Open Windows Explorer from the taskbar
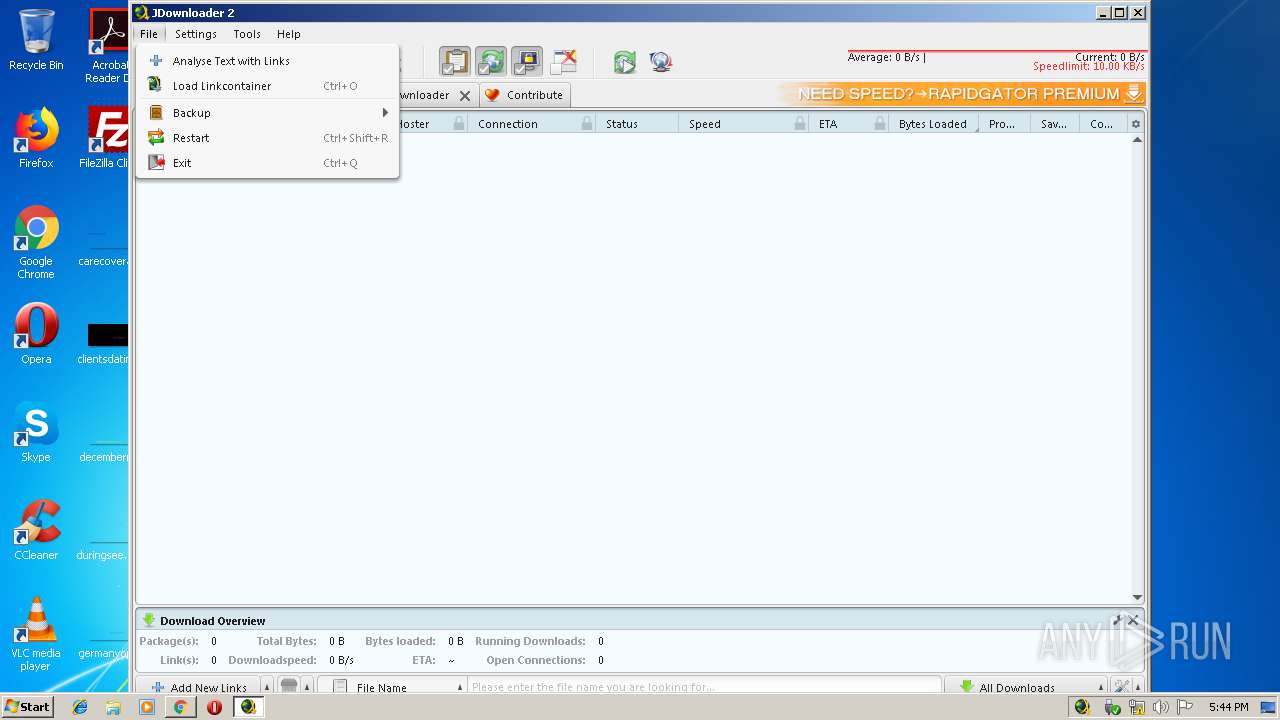1280x720 pixels. coord(113,707)
